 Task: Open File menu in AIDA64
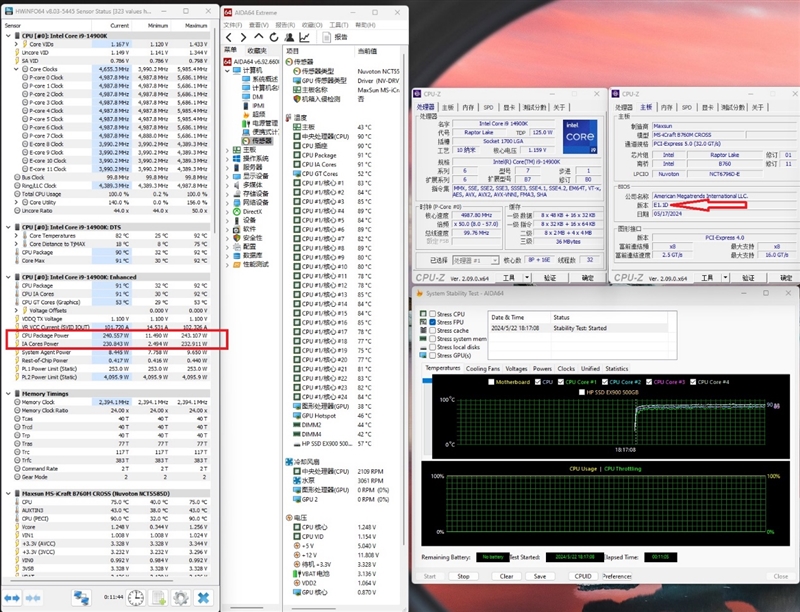(233, 24)
